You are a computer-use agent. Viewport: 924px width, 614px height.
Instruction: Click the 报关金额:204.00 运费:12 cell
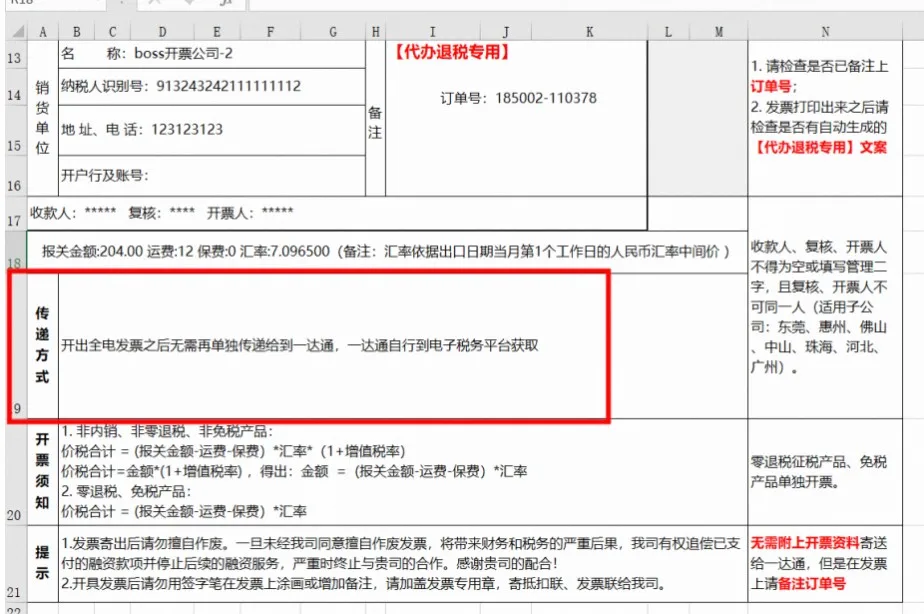[387, 252]
